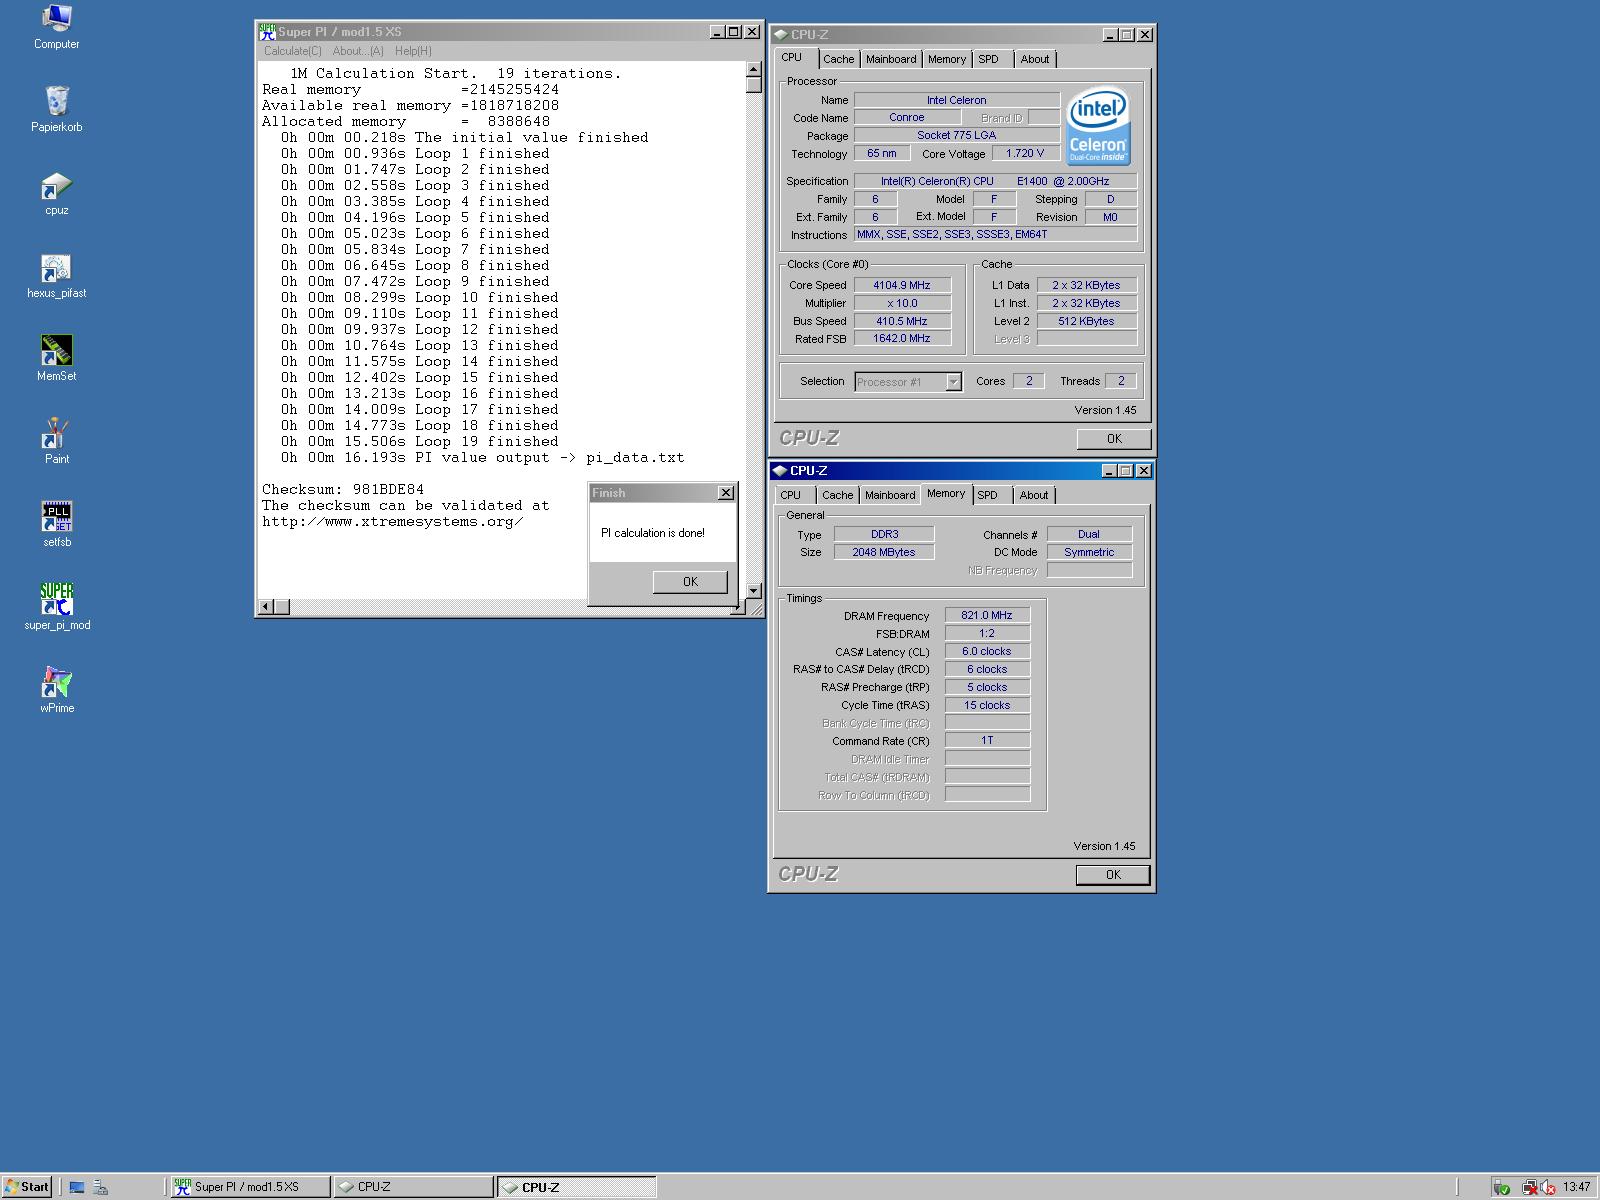Switch to Memory tab in upper CPU-Z
This screenshot has width=1600, height=1200.
[x=946, y=59]
